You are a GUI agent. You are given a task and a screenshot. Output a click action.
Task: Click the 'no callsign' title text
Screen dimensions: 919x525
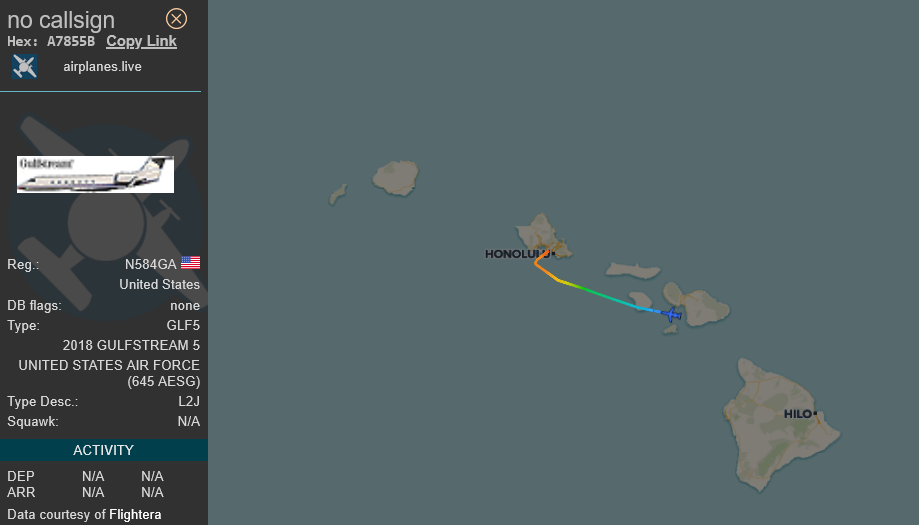click(x=61, y=20)
